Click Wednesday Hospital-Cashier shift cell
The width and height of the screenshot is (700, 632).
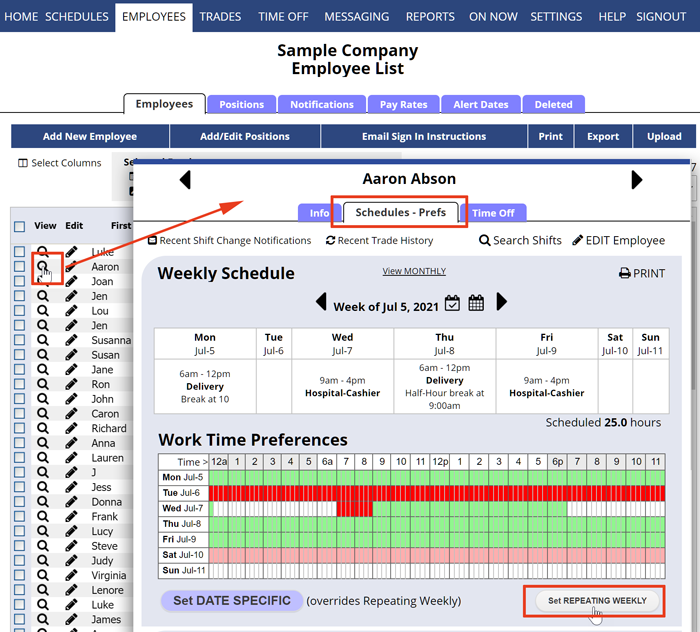click(x=342, y=387)
